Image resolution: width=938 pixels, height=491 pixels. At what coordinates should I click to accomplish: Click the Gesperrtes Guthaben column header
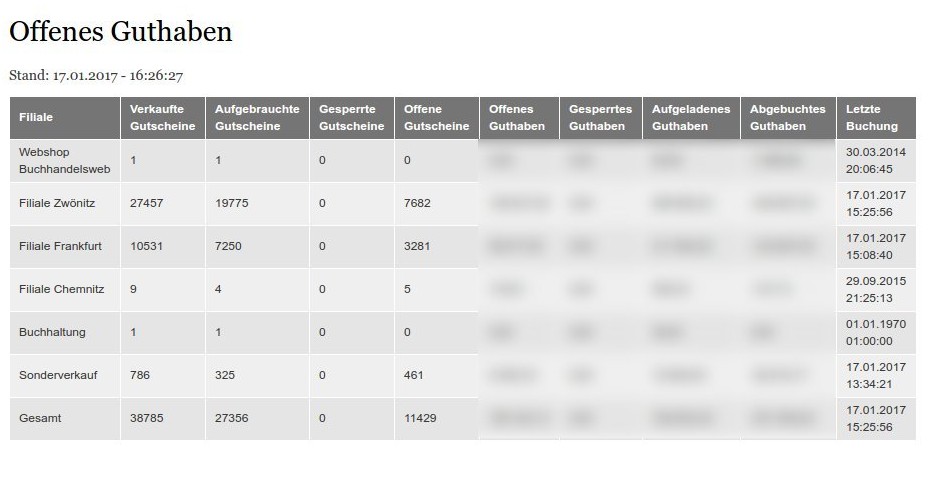[x=601, y=118]
